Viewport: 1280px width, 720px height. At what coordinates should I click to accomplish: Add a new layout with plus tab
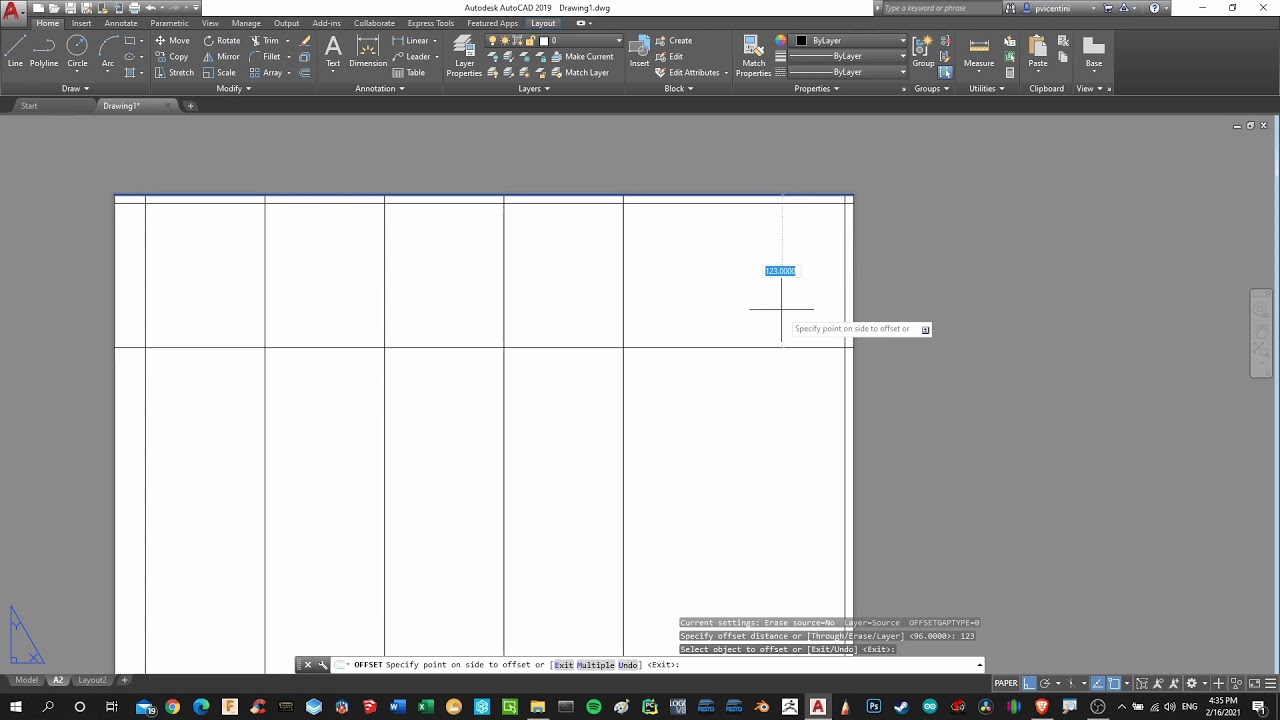125,680
